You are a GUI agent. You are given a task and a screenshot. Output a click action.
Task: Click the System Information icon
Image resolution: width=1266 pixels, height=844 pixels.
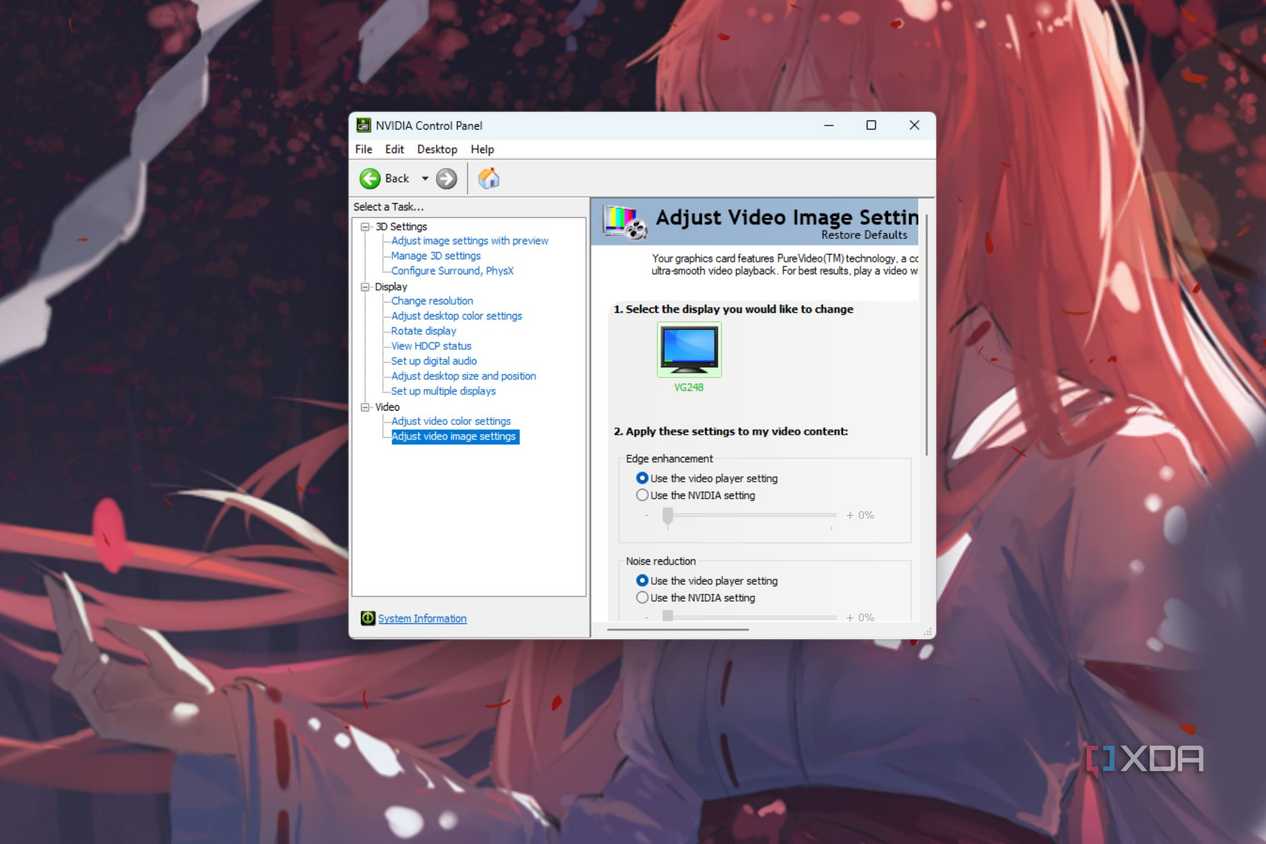point(367,618)
